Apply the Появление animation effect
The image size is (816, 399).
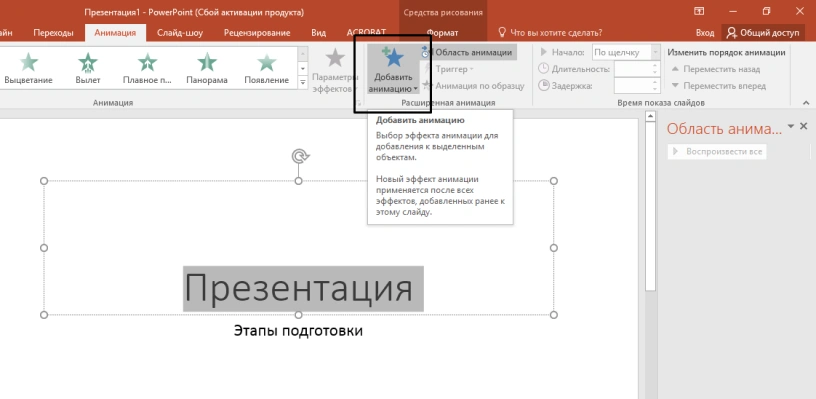click(x=266, y=68)
